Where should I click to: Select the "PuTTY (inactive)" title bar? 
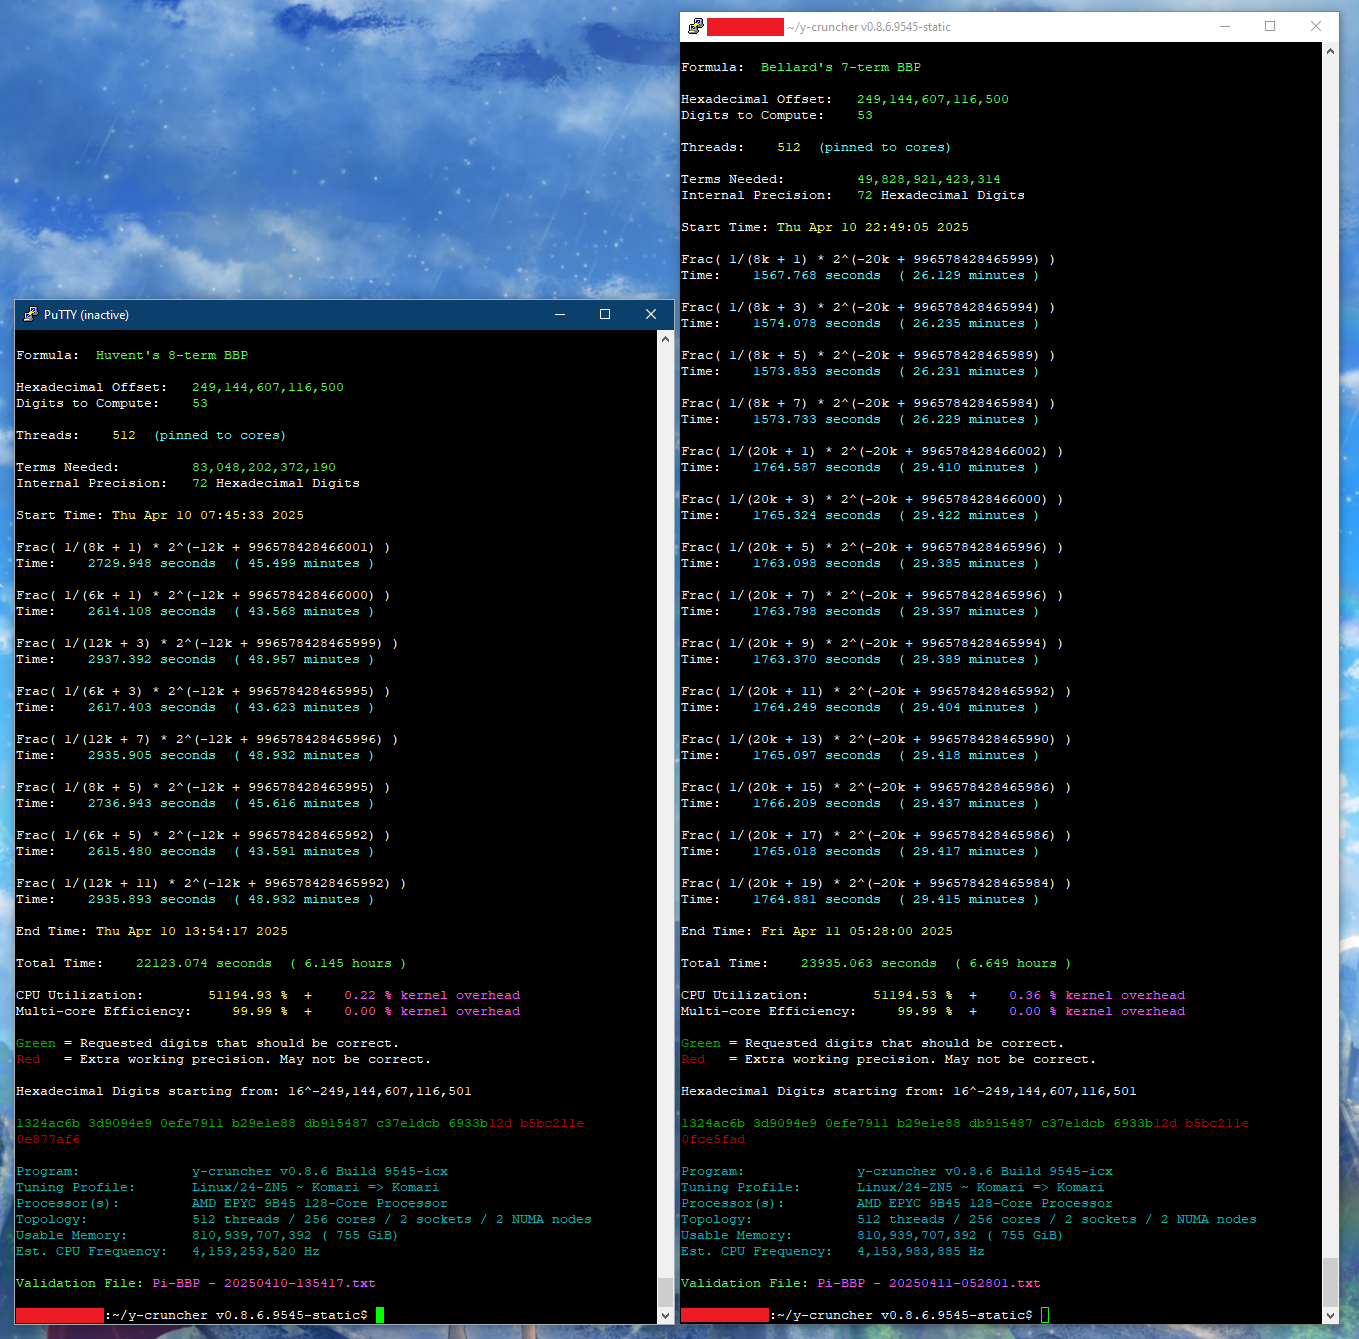[x=300, y=315]
